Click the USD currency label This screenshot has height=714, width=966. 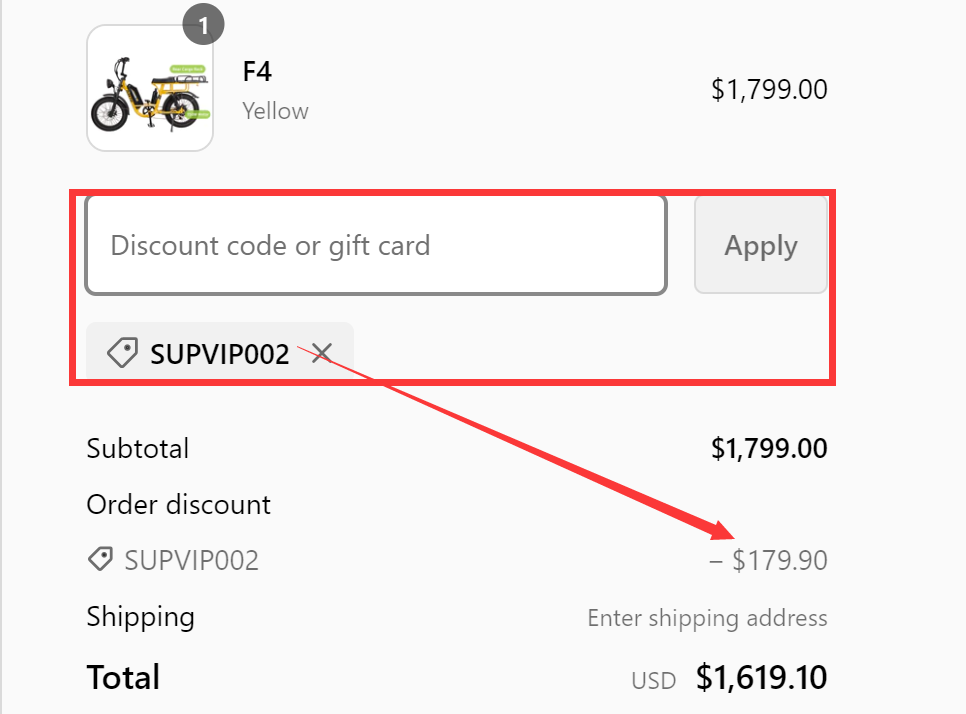pyautogui.click(x=653, y=680)
